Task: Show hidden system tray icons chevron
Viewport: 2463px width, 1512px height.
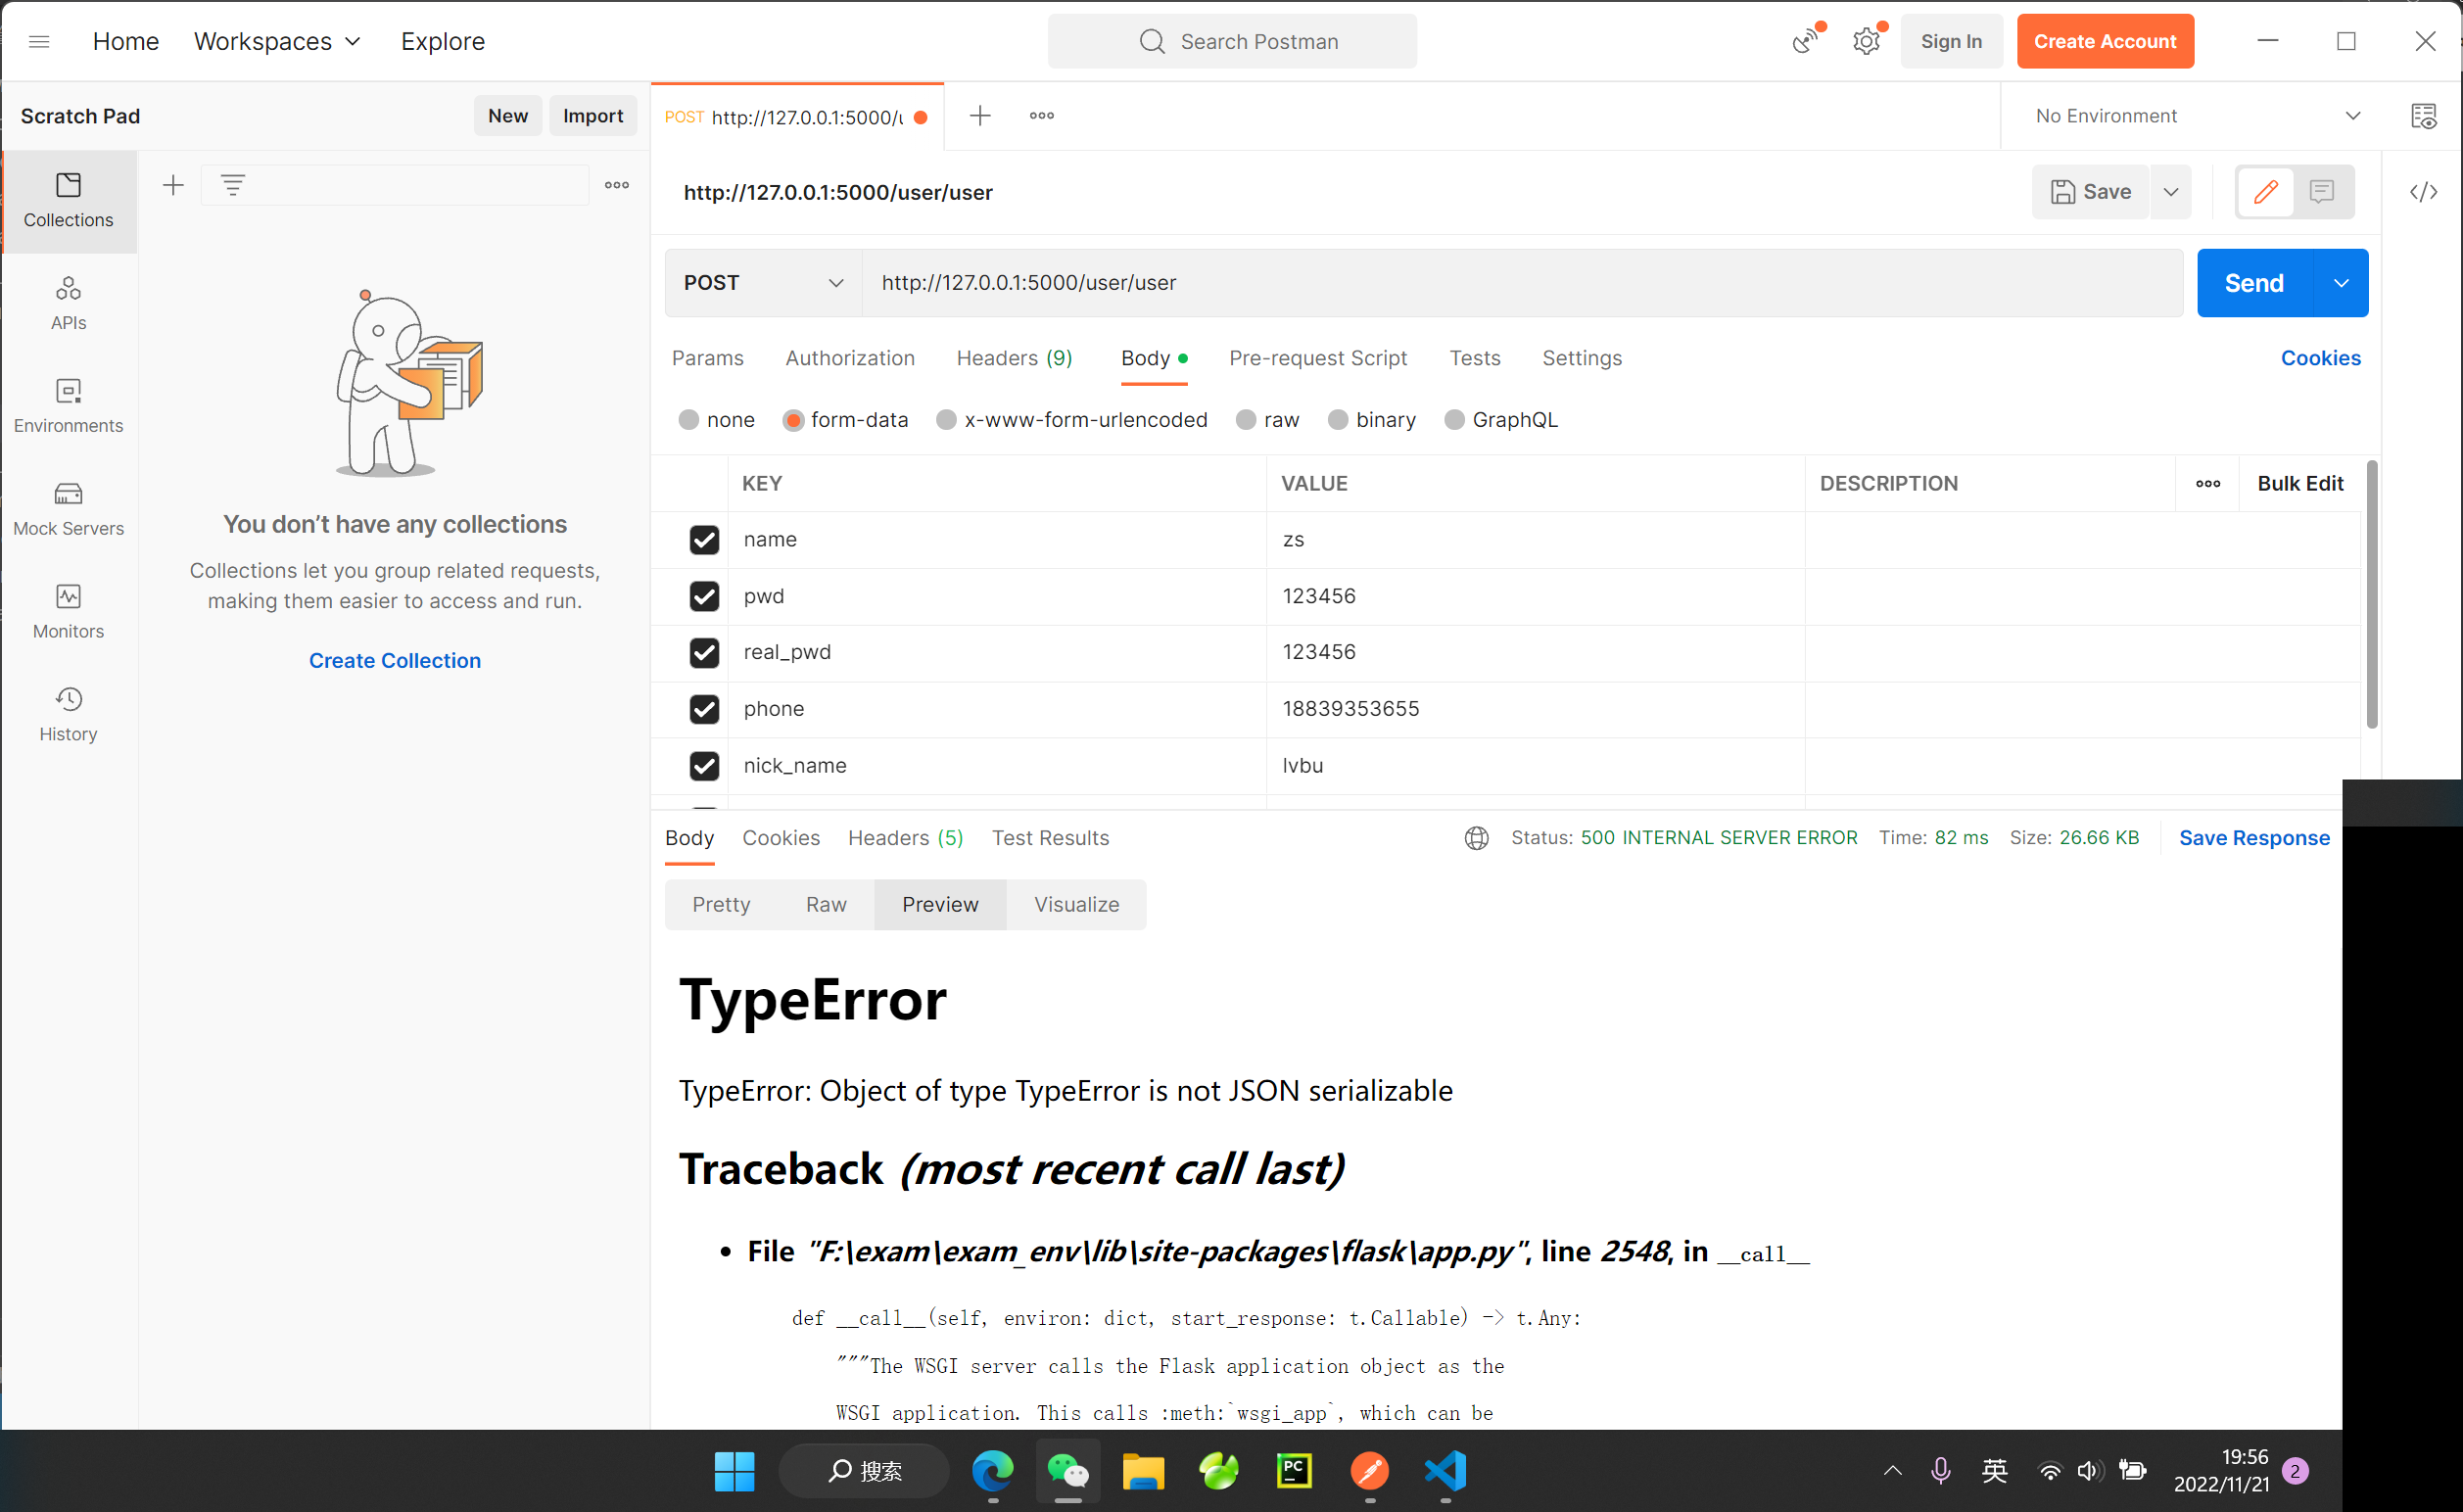Action: point(1892,1470)
